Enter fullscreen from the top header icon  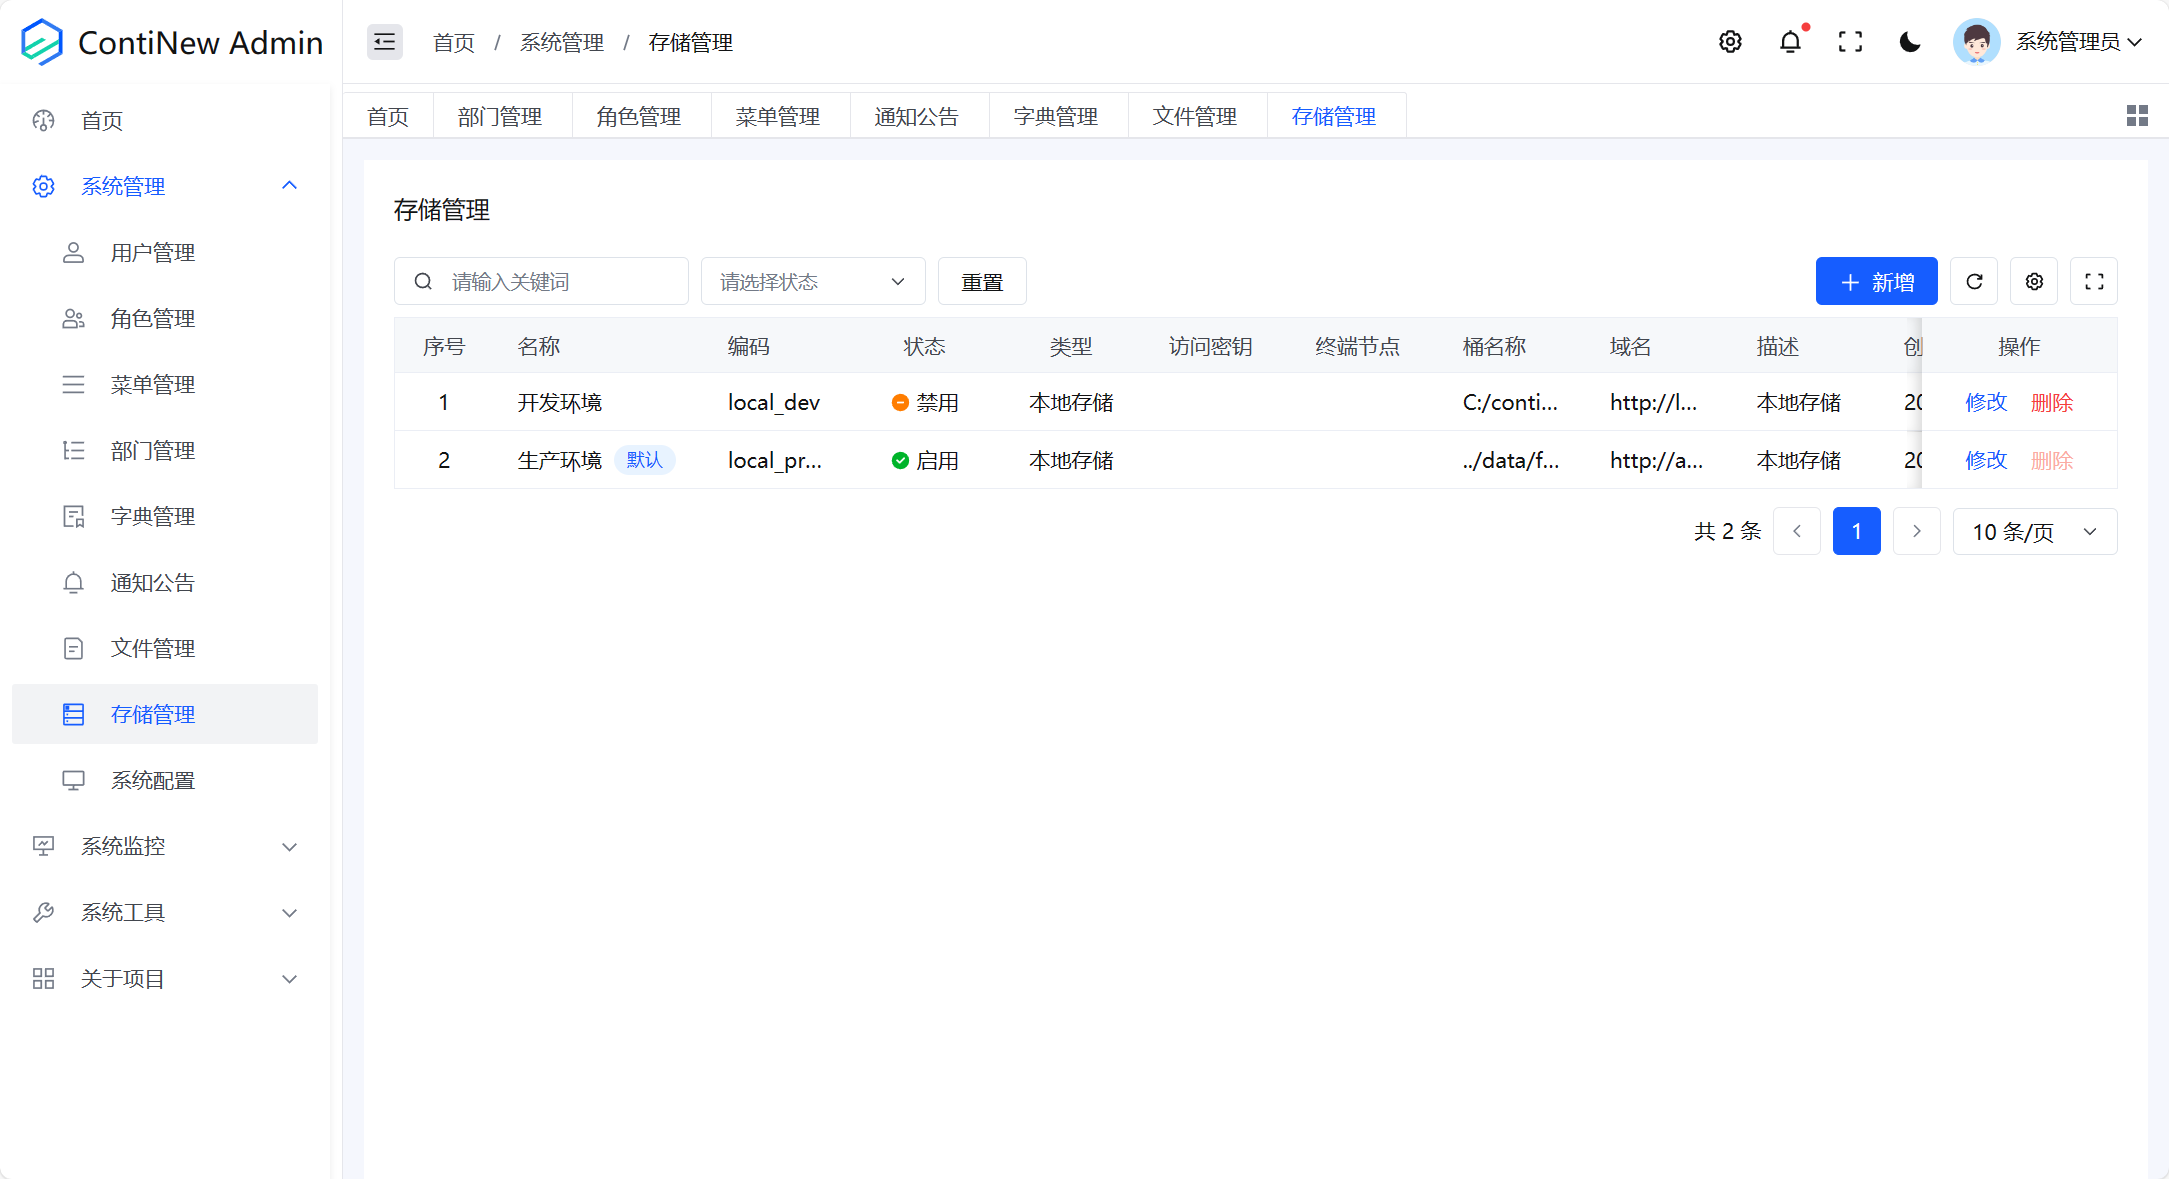click(1850, 42)
